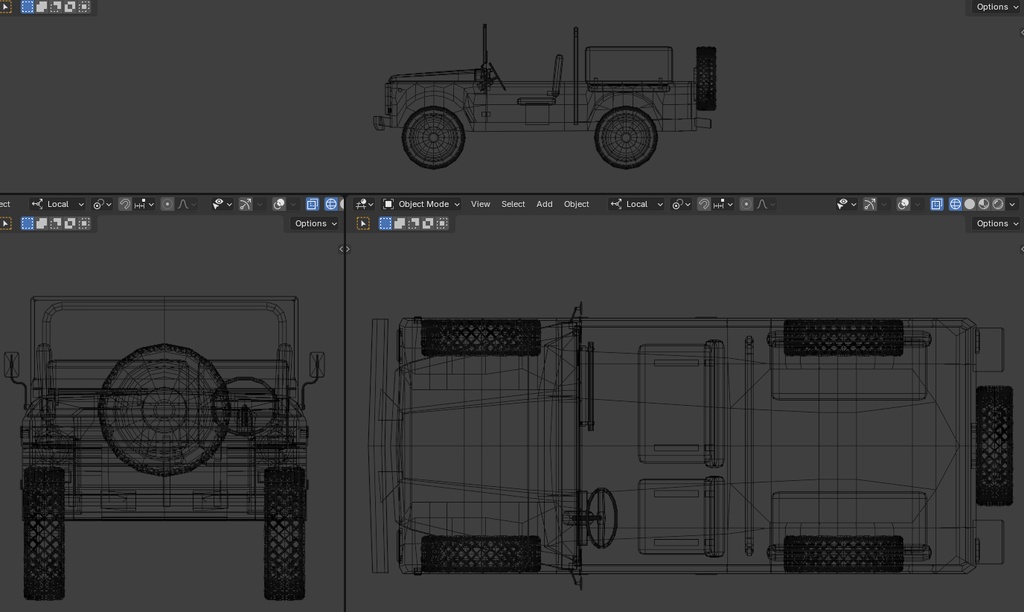Choose invert-selection mode in side-view viewport
Viewport: 1024px width, 612px height.
coord(70,7)
